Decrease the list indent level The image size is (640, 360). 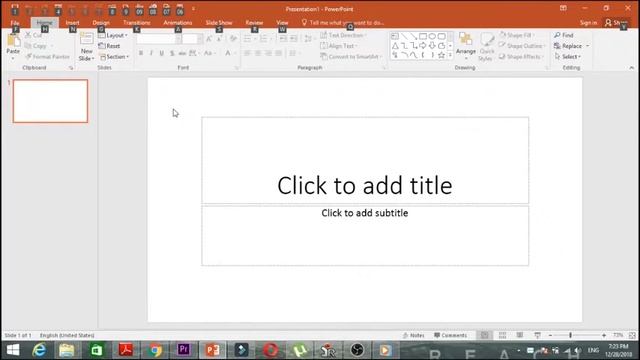coord(283,39)
